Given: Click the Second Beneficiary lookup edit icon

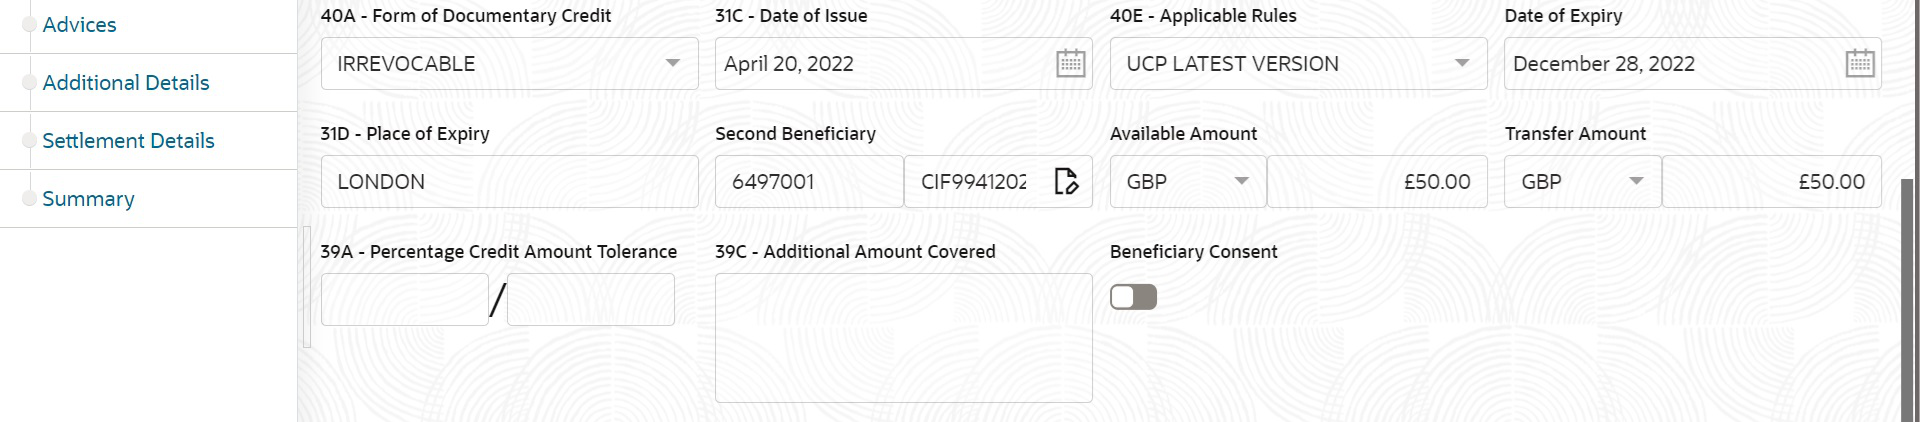Looking at the screenshot, I should coord(1066,182).
